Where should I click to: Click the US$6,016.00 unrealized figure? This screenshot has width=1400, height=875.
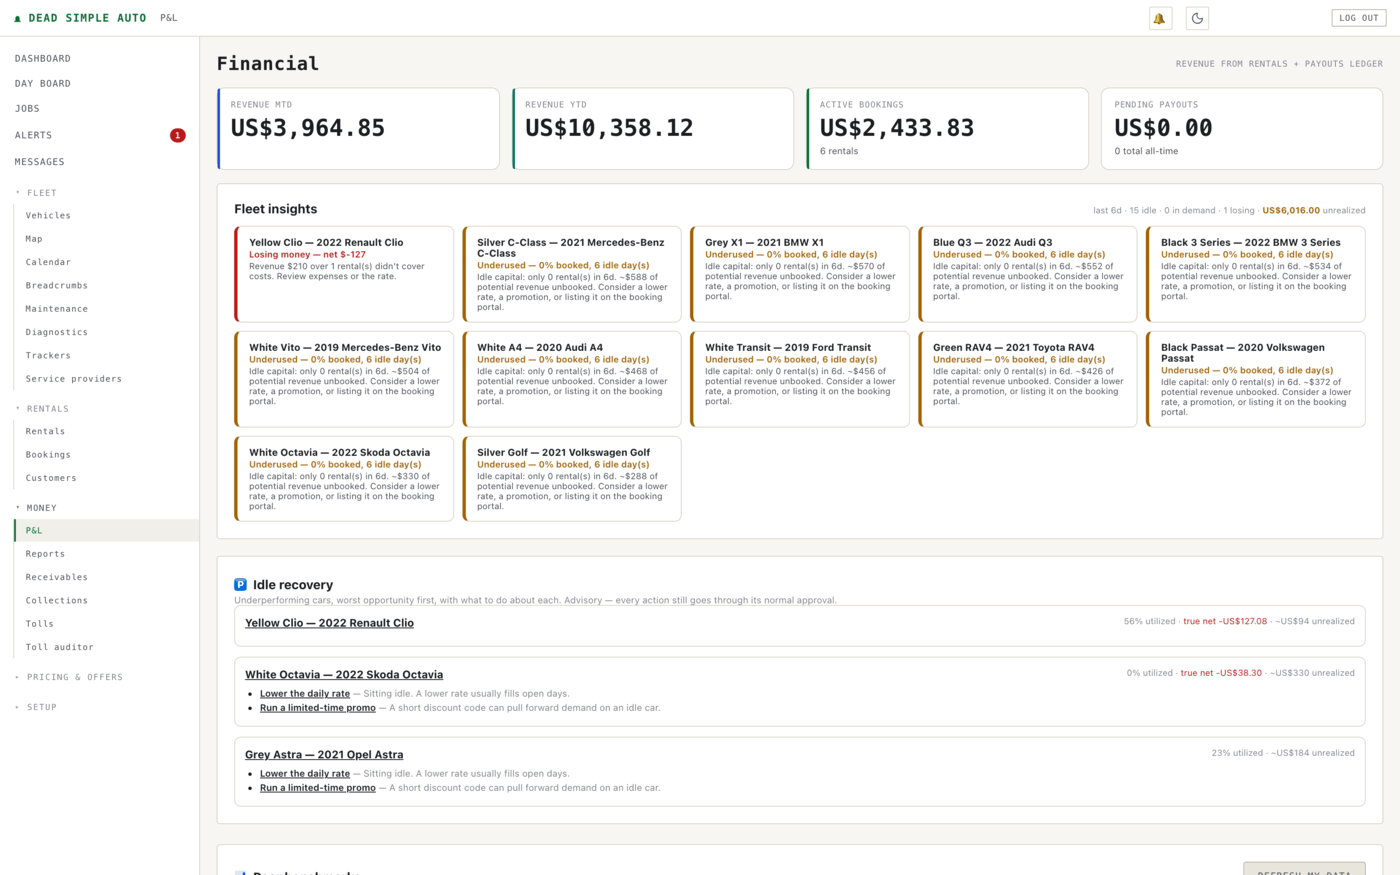[1291, 211]
